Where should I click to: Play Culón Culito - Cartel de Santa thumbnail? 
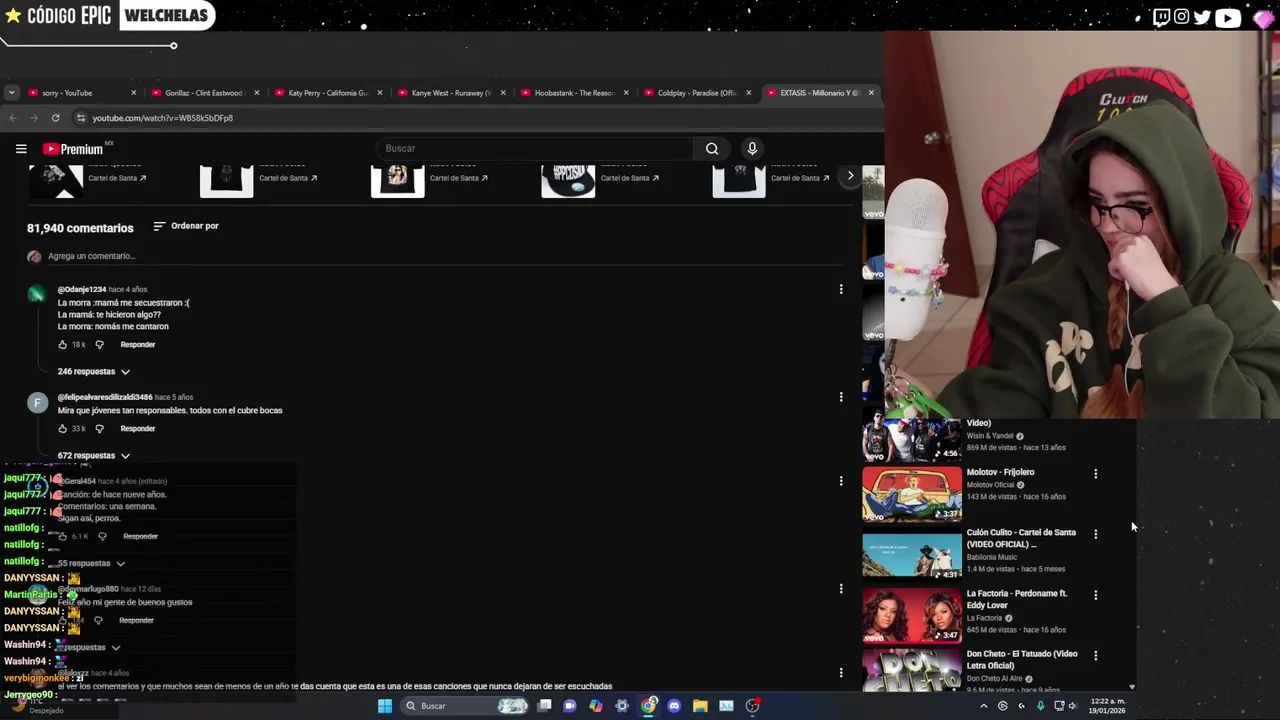tap(912, 555)
